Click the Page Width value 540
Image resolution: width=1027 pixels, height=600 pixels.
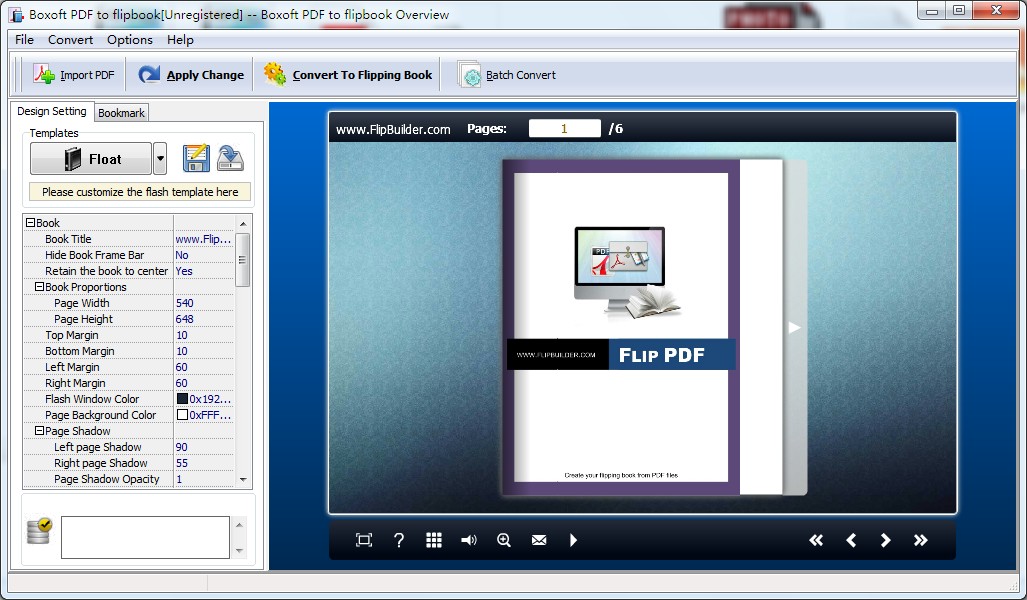click(204, 303)
